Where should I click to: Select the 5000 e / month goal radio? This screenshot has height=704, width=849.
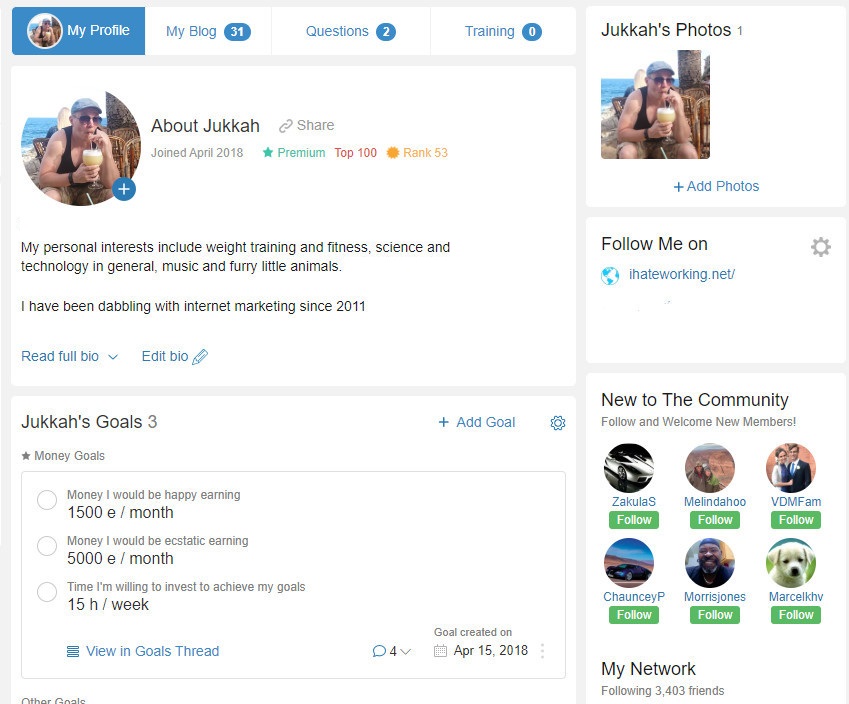click(47, 545)
